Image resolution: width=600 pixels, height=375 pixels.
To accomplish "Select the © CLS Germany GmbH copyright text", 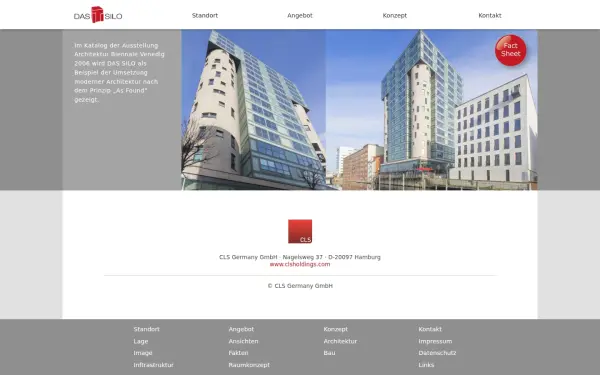I will 300,286.
